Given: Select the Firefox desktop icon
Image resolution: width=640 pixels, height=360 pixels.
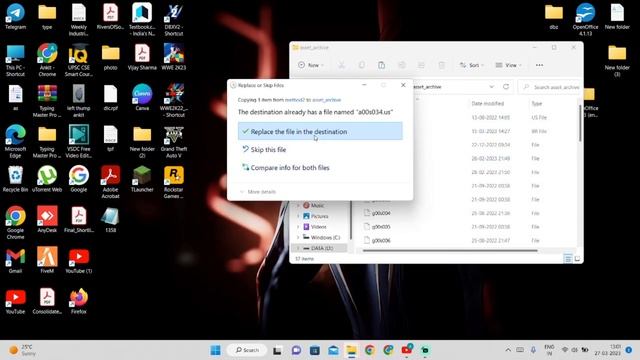Looking at the screenshot, I should click(79, 301).
